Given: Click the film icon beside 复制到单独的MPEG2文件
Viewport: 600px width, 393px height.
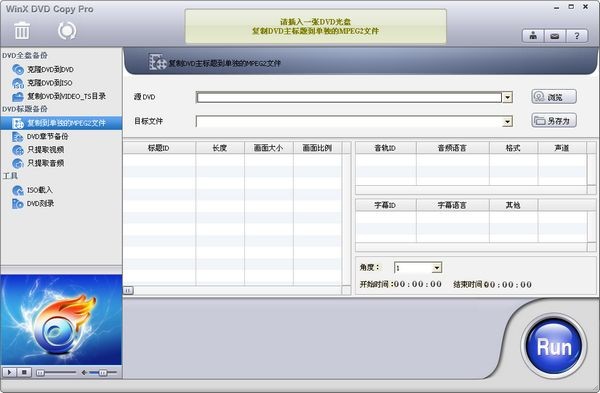Looking at the screenshot, I should pos(18,123).
